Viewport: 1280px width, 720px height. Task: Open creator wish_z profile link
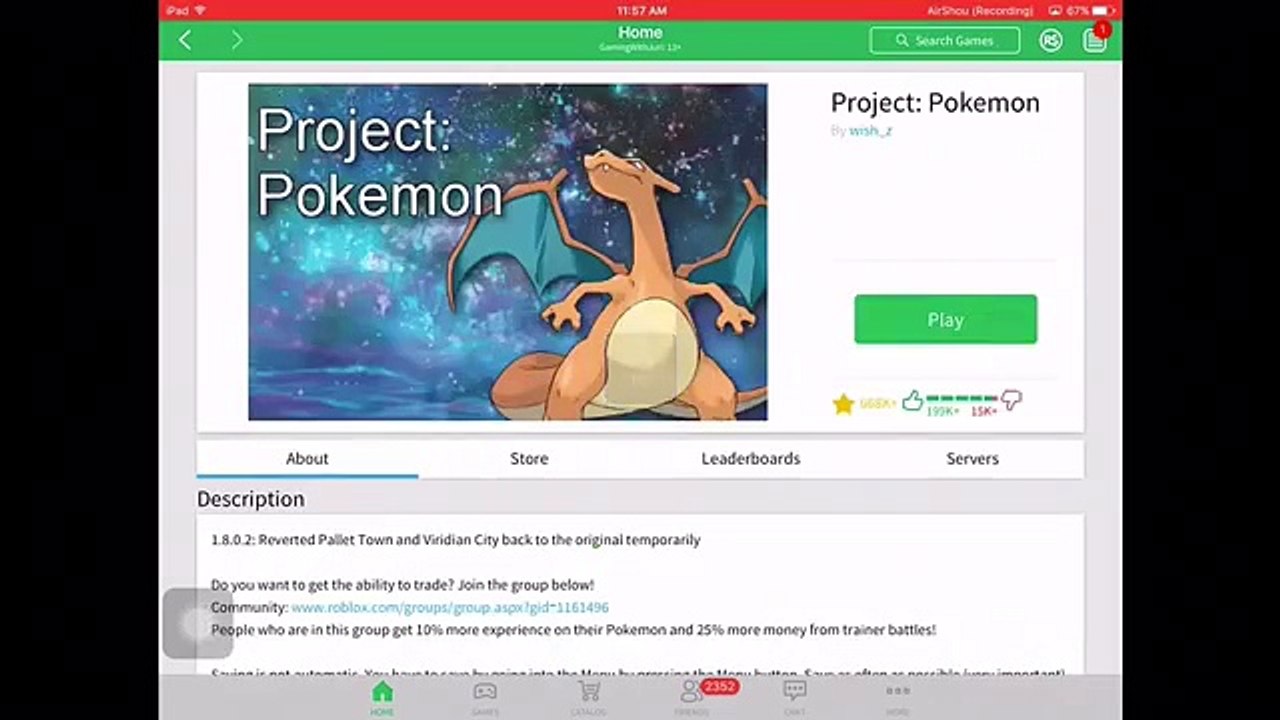click(x=870, y=130)
